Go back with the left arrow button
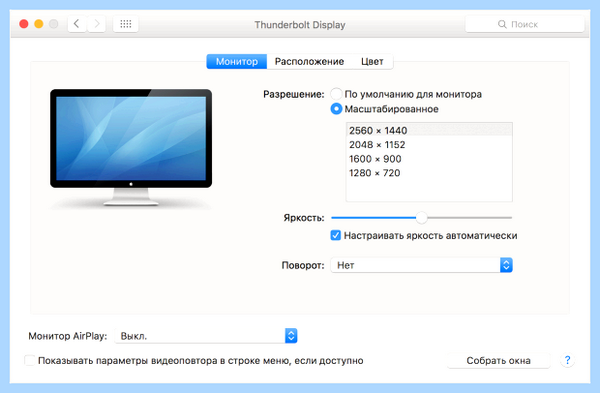 tap(77, 24)
